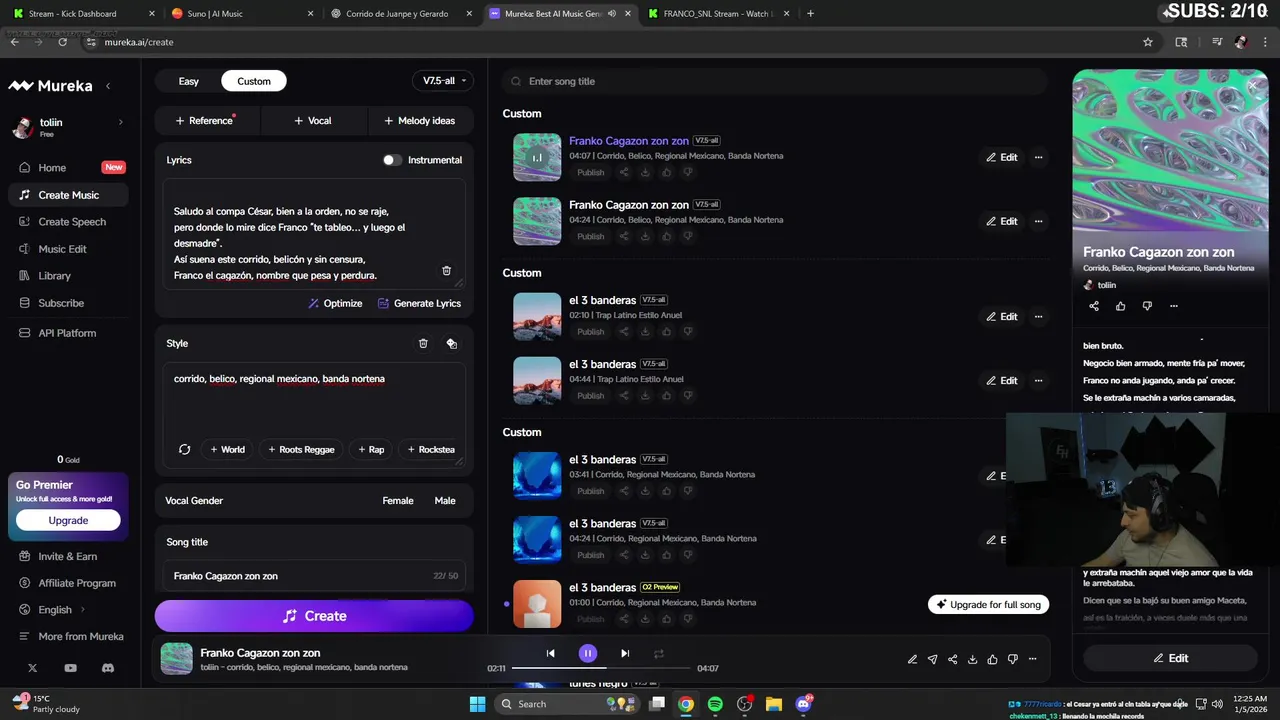
Task: Click the Upgrade premier button
Action: 68,520
